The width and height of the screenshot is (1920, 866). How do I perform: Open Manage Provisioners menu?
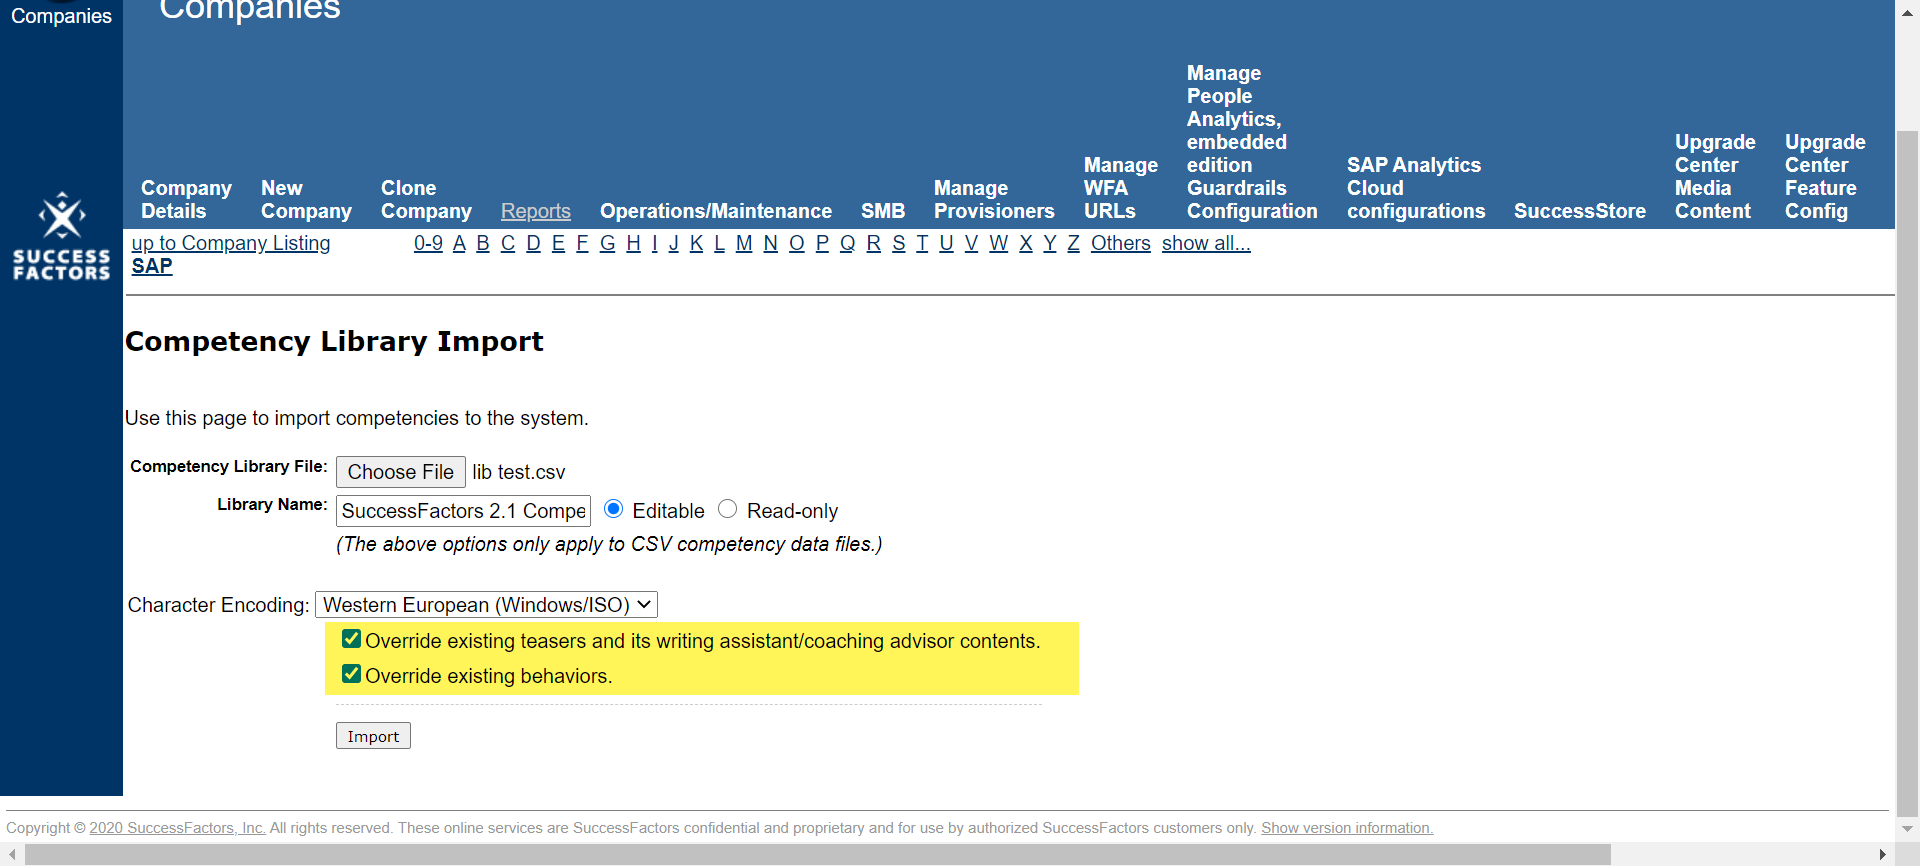click(994, 200)
